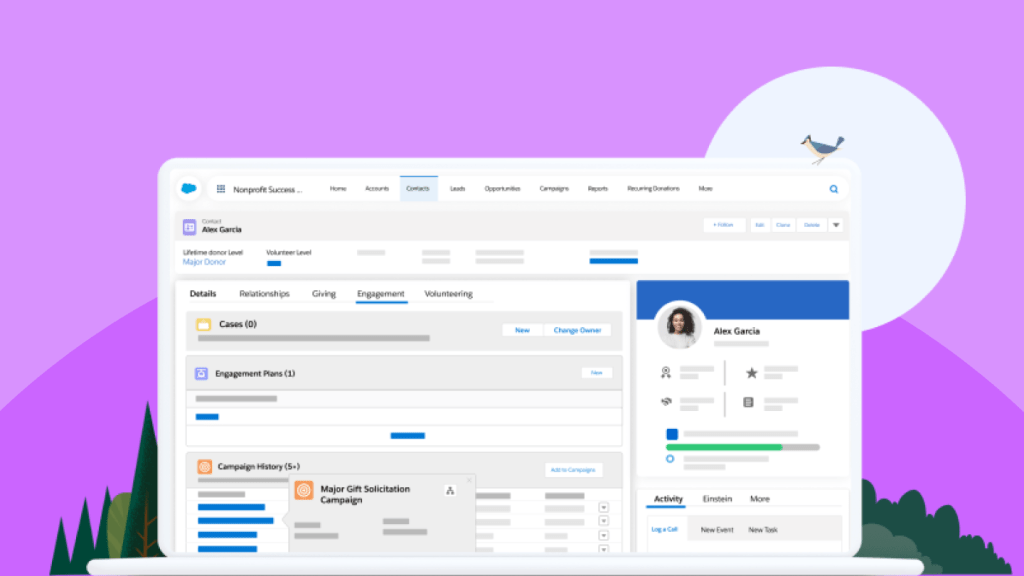1024x576 pixels.
Task: Click the Follow button
Action: pyautogui.click(x=724, y=225)
